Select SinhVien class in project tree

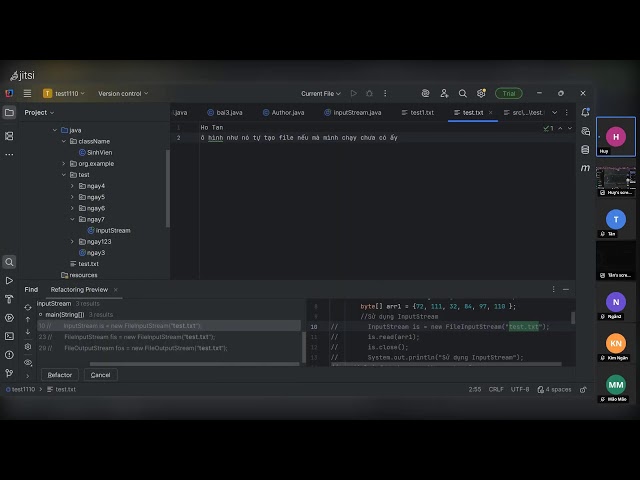click(96, 153)
